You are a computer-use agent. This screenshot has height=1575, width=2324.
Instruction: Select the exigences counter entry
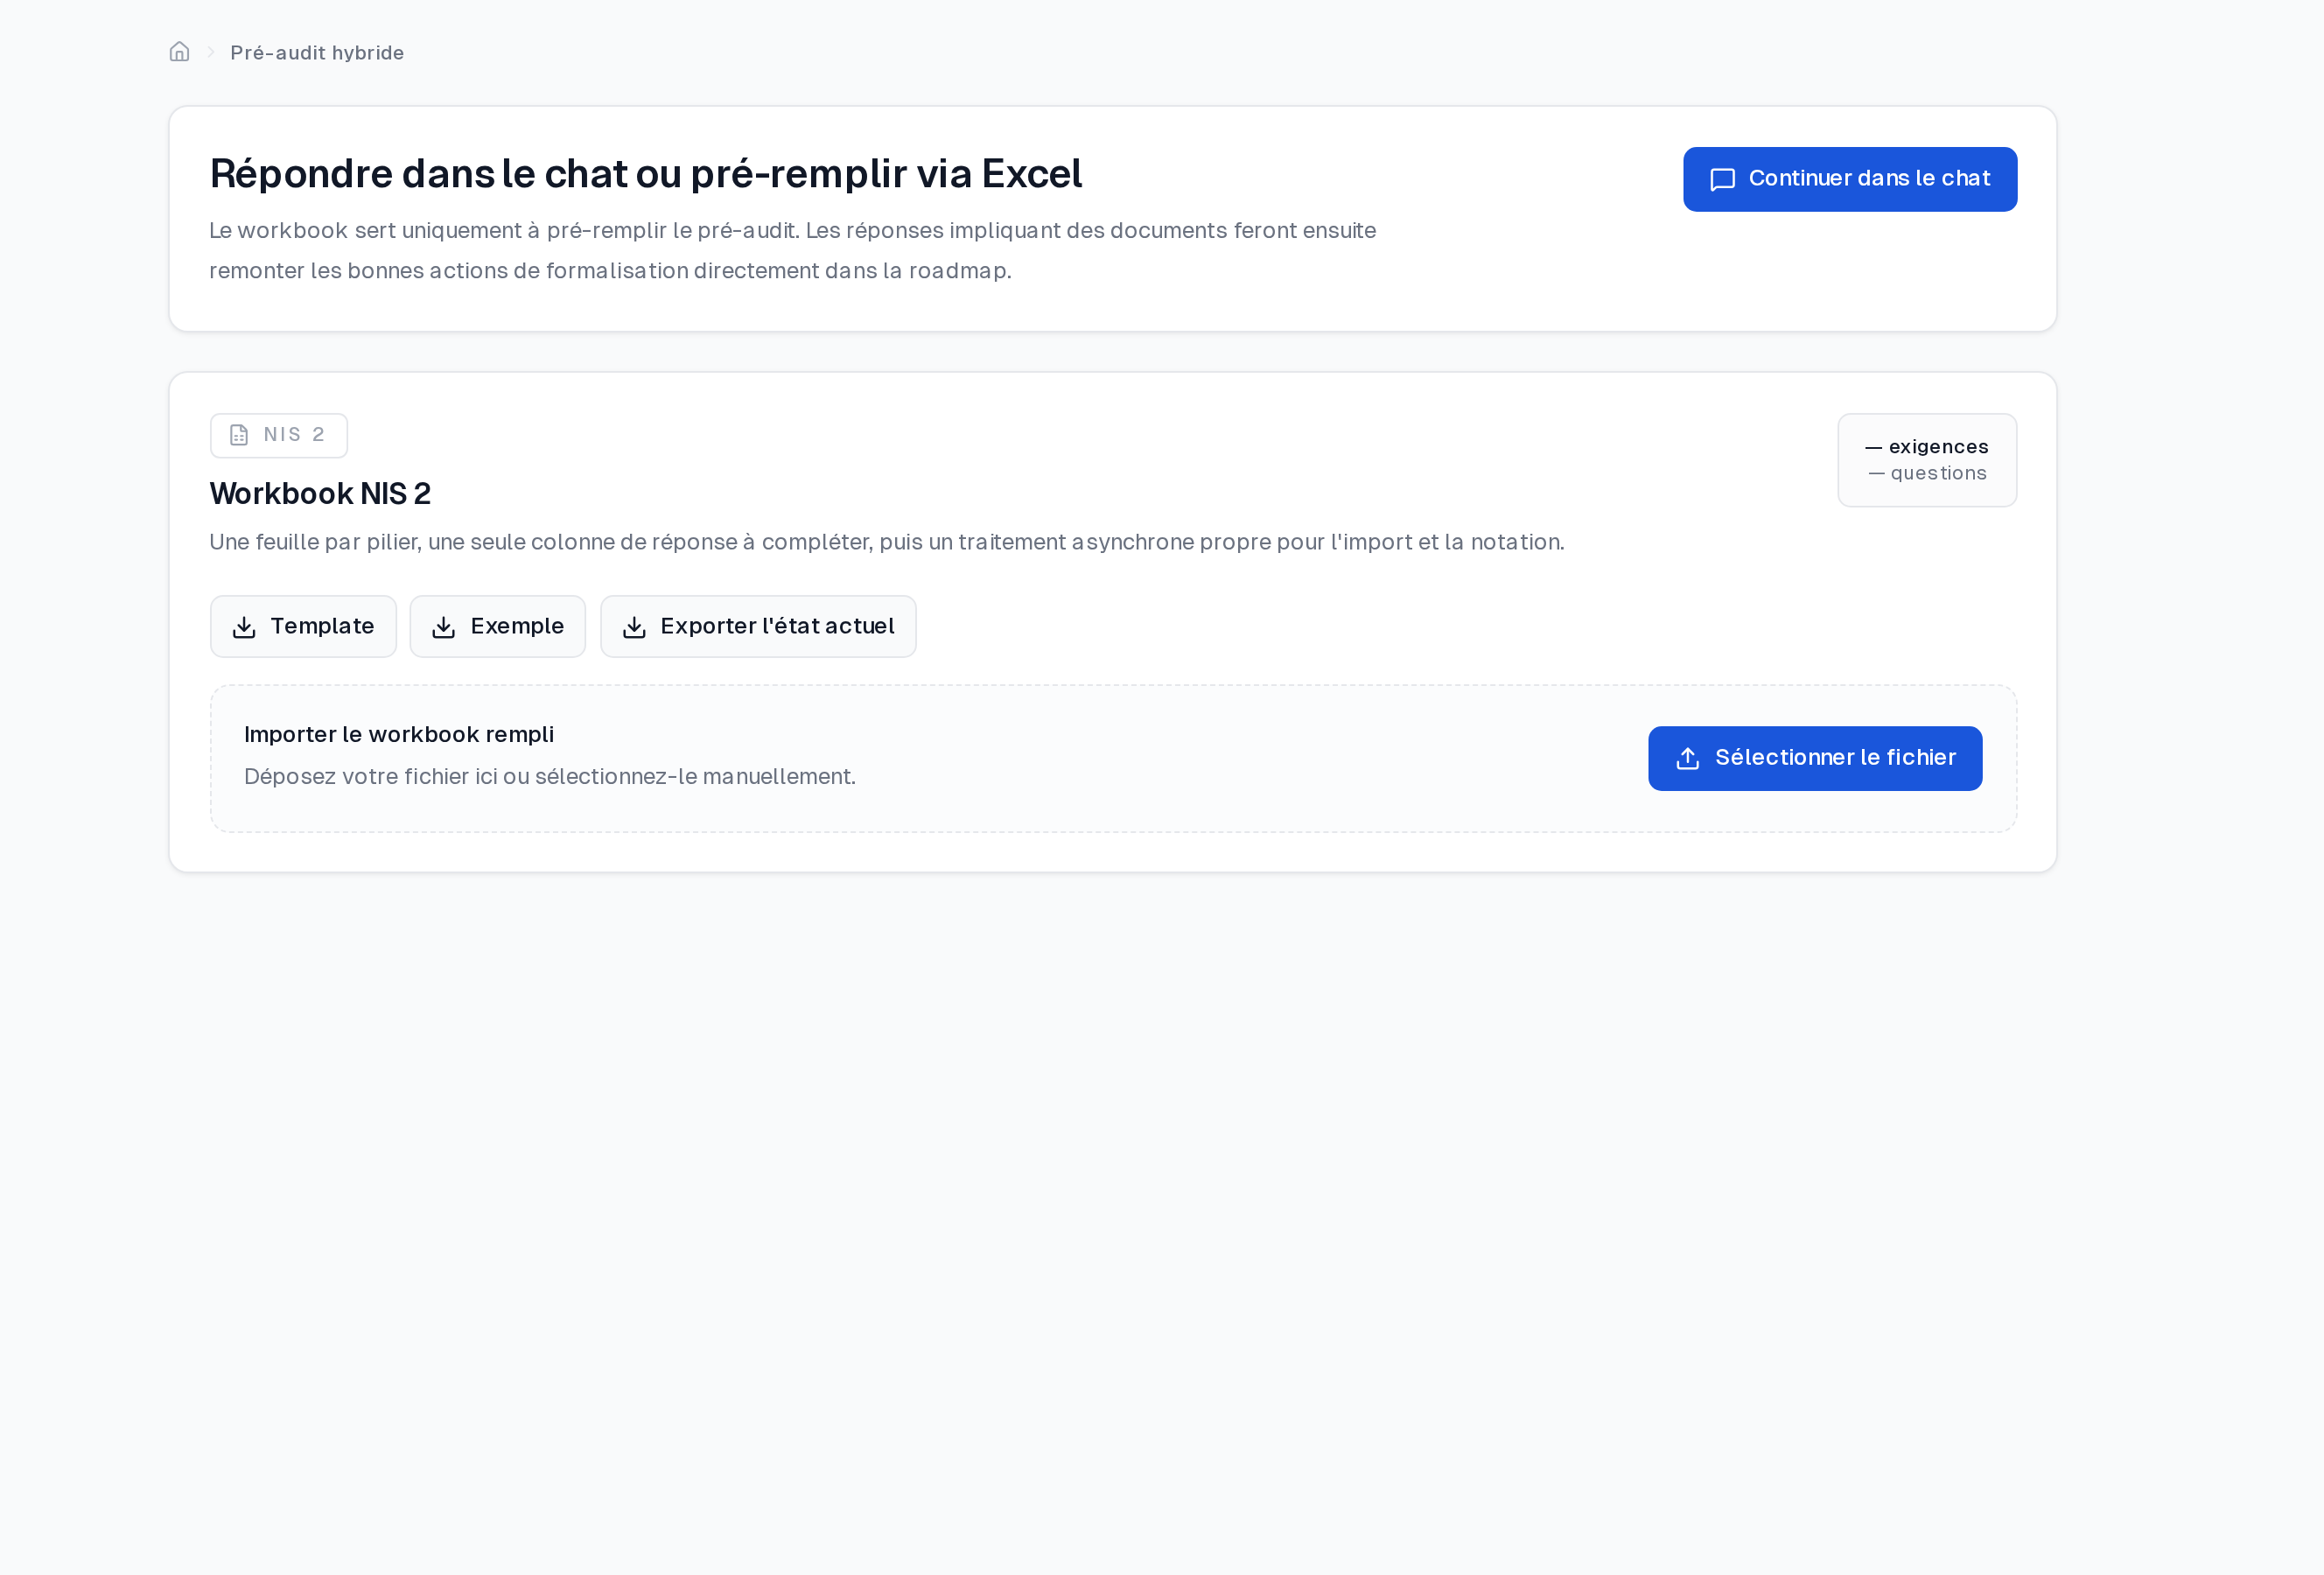[x=1927, y=446]
